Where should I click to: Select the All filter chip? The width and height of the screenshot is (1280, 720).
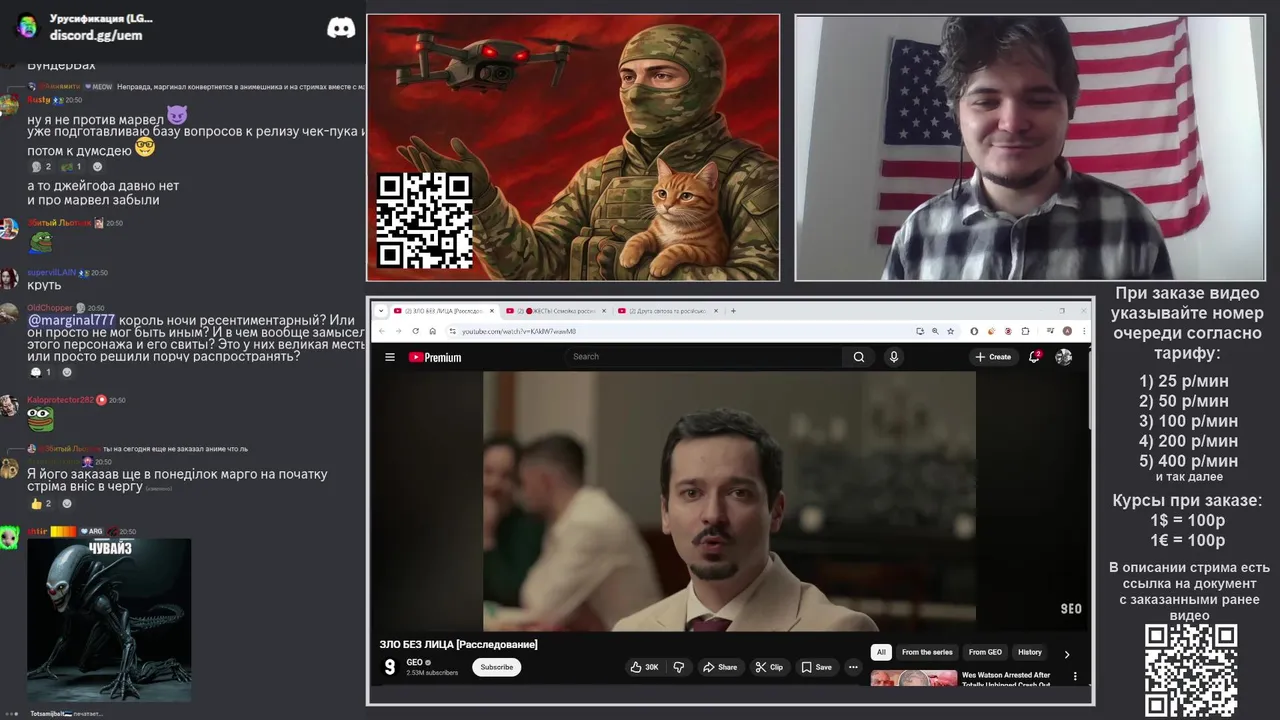(881, 652)
